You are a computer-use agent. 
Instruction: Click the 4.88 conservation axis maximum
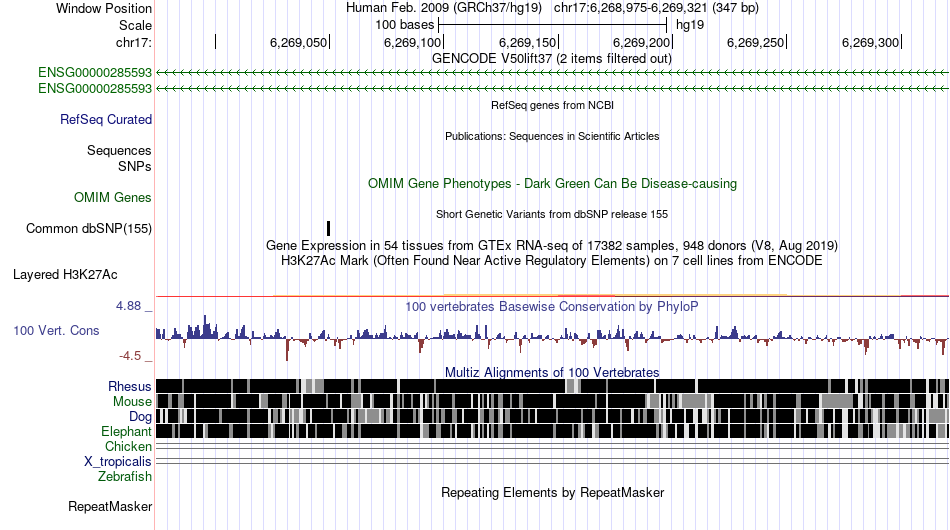128,306
